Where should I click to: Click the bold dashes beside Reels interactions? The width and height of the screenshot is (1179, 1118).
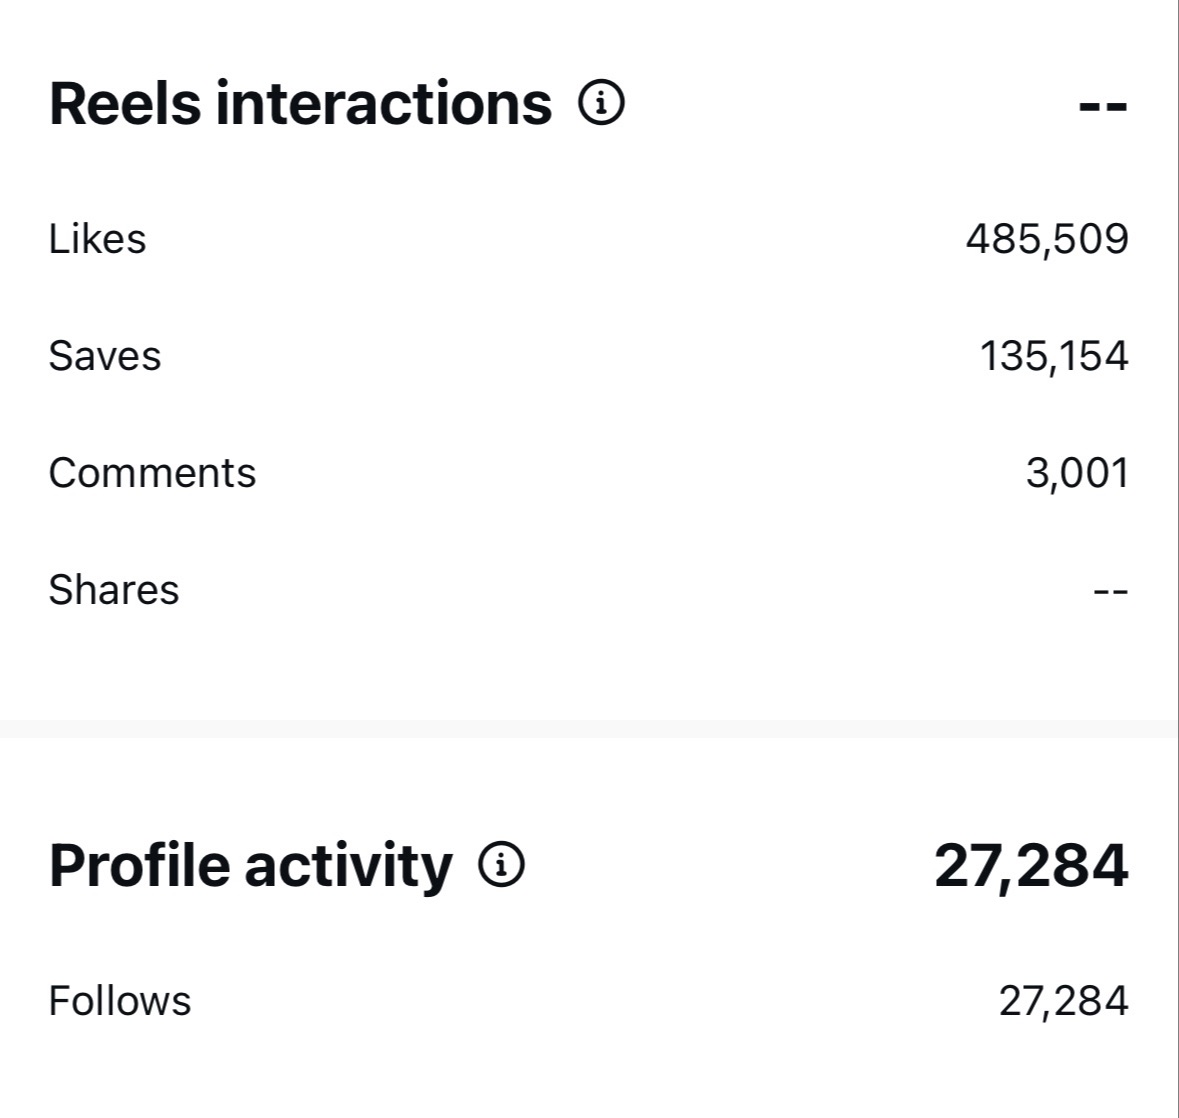tap(1103, 106)
